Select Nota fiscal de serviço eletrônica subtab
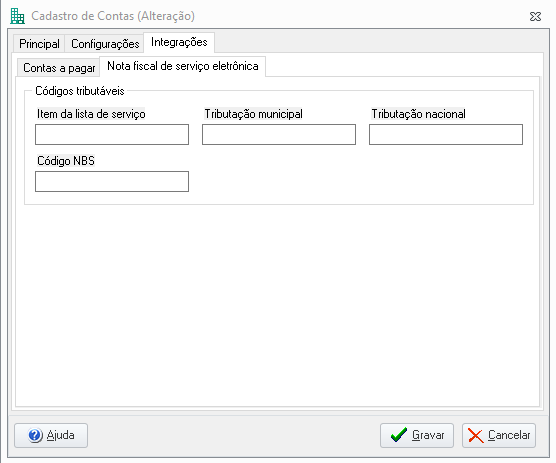 tap(183, 66)
